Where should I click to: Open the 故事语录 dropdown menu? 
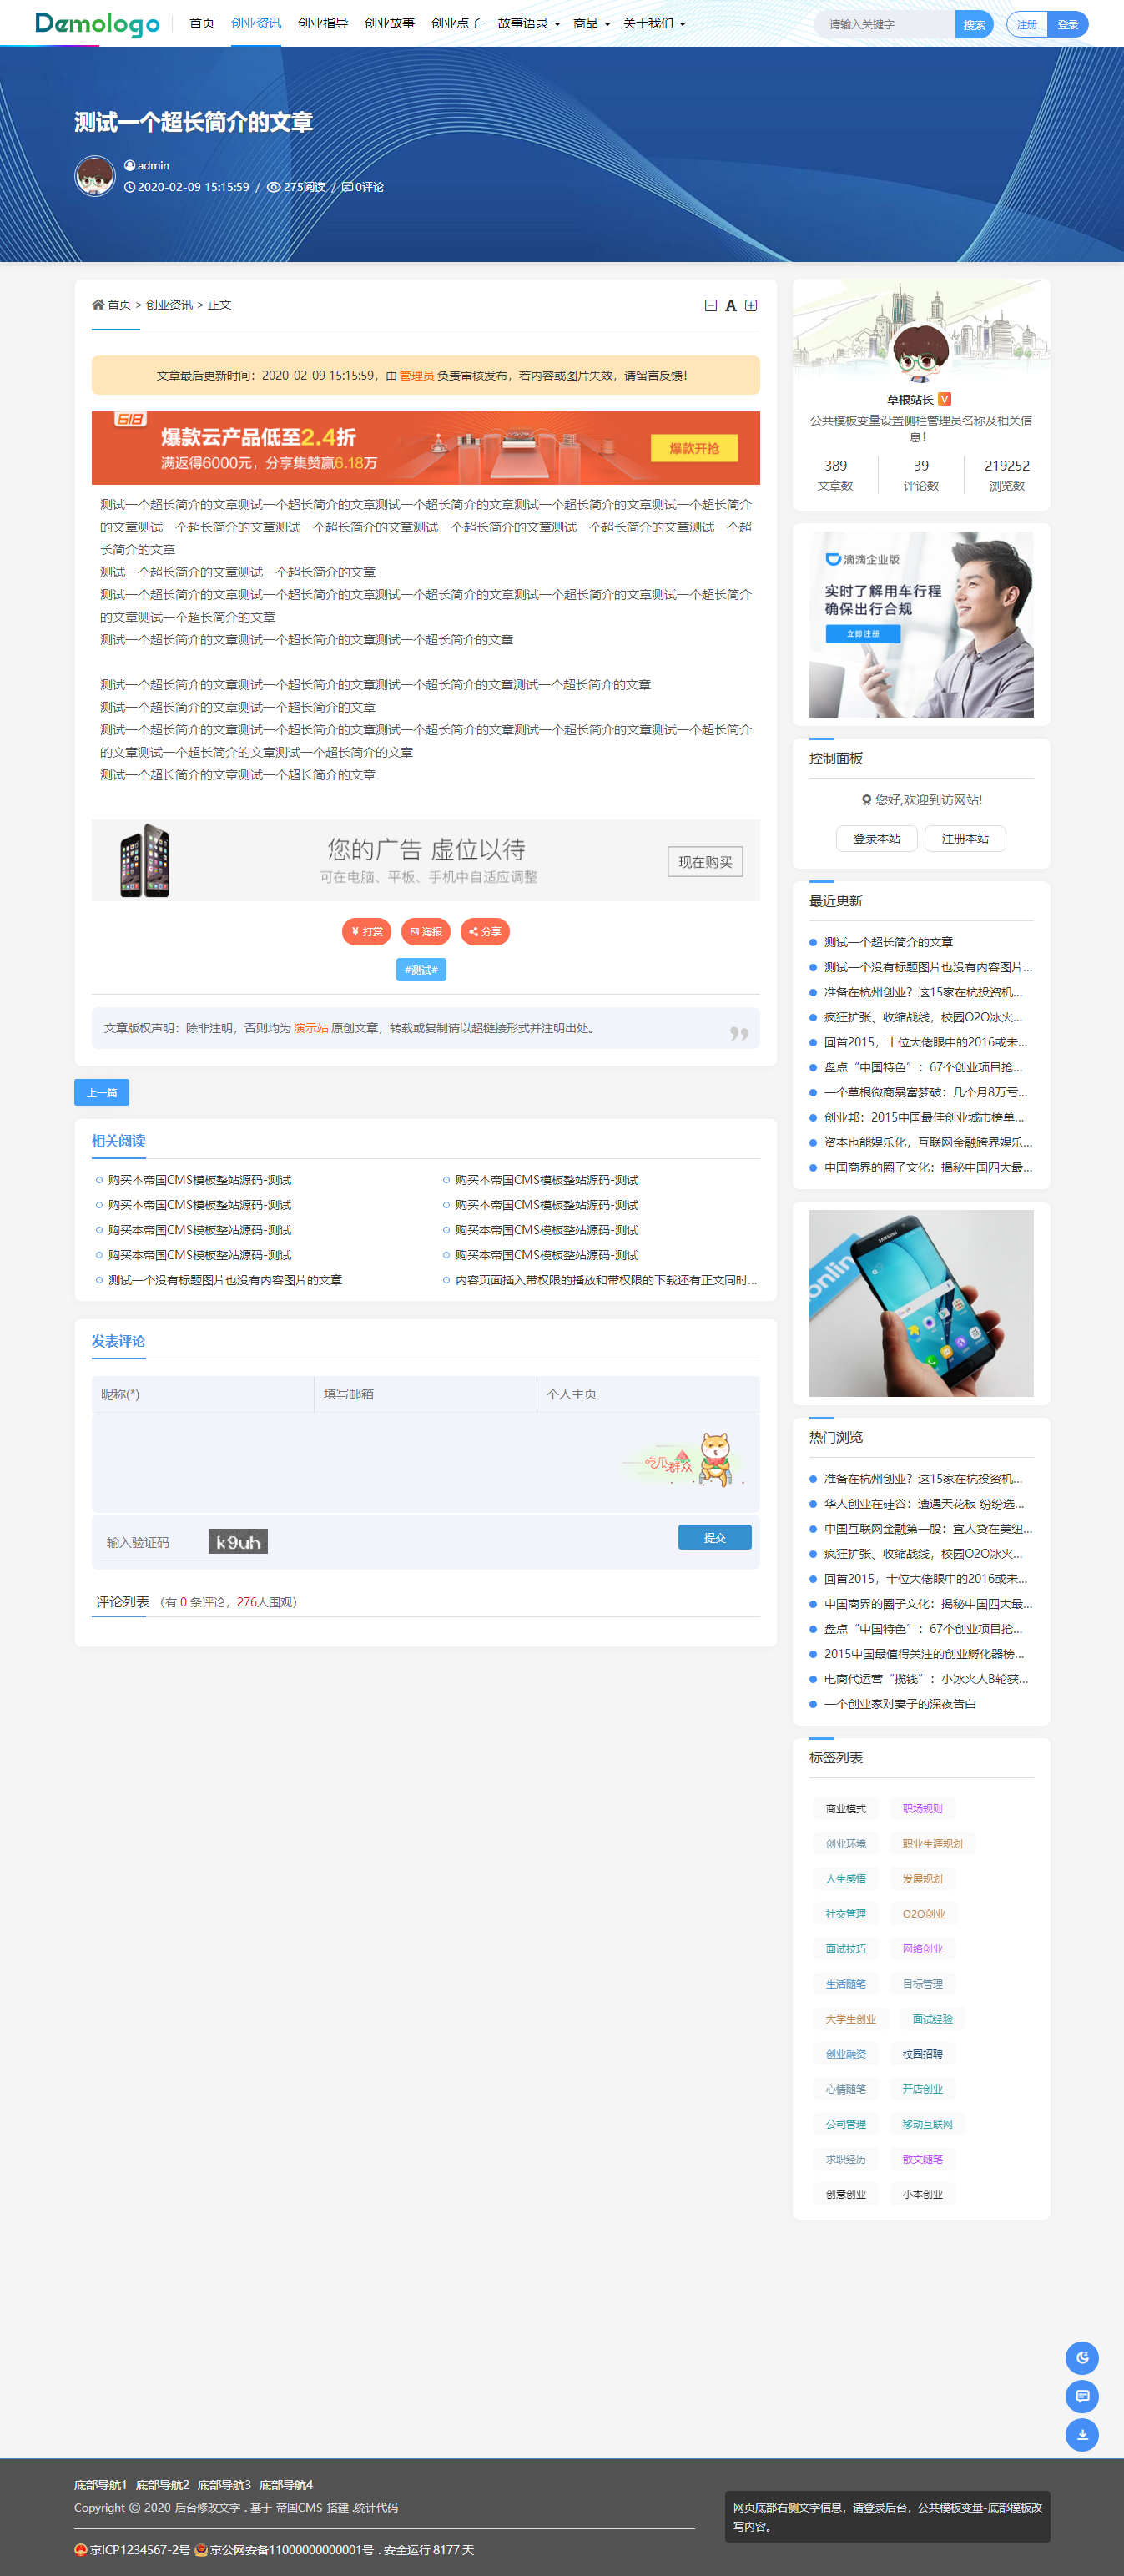528,23
